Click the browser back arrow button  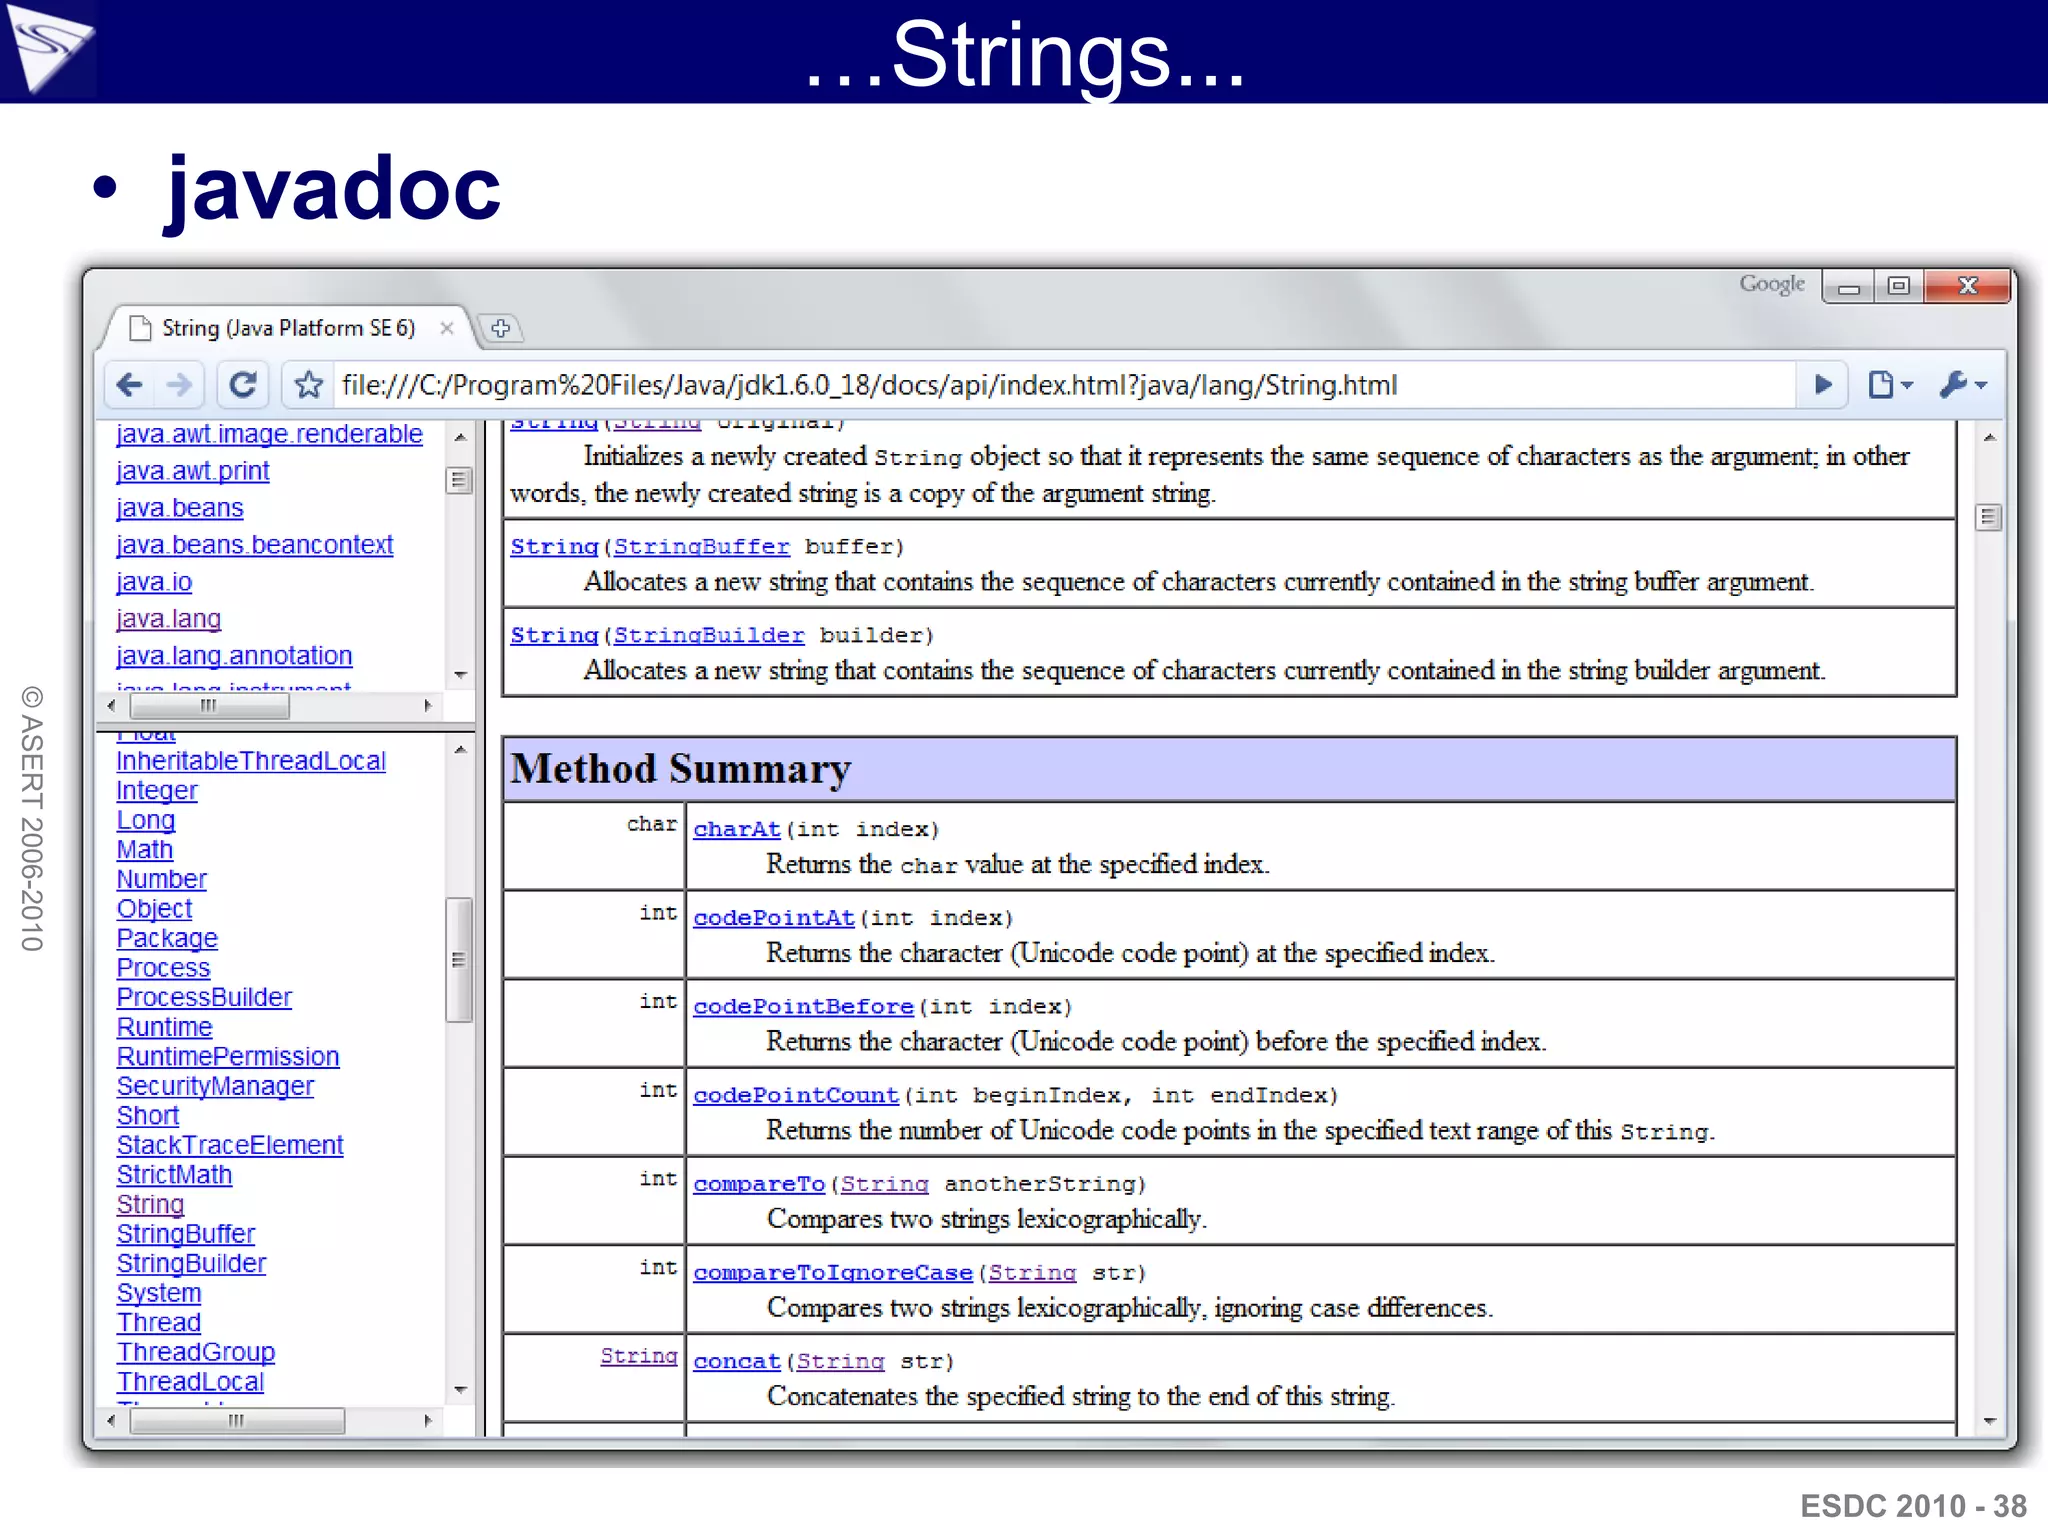click(x=130, y=385)
